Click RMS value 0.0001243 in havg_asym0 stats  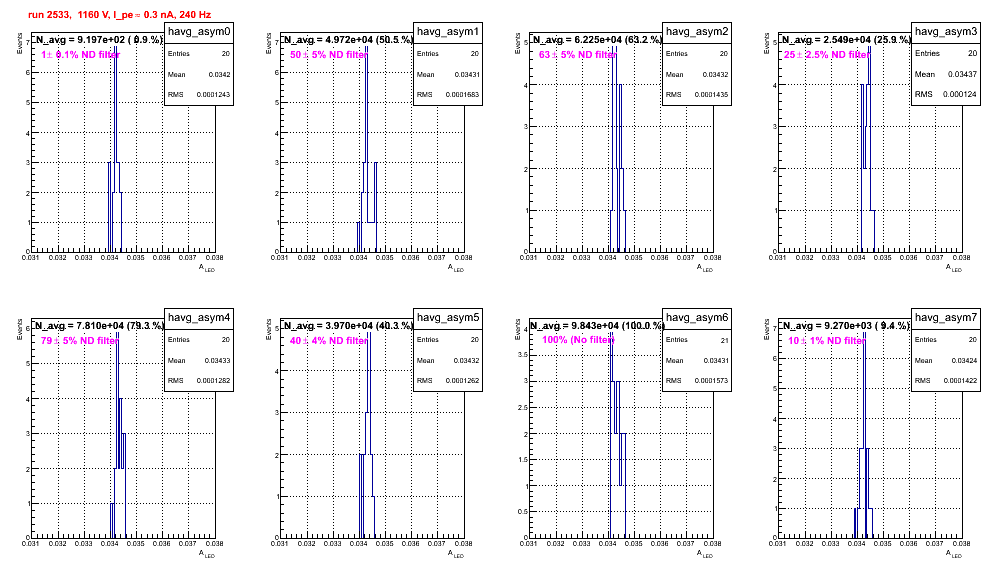click(x=213, y=95)
